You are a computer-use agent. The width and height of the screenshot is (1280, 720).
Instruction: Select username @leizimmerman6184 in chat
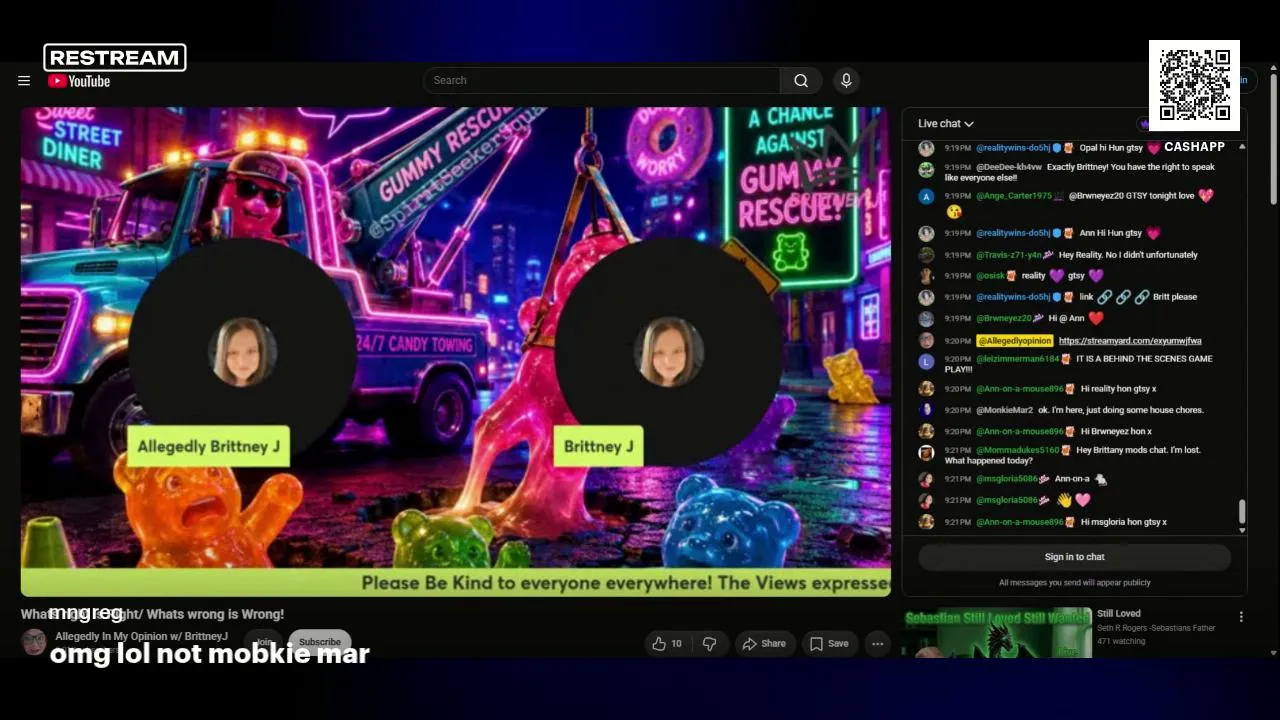pyautogui.click(x=1017, y=359)
